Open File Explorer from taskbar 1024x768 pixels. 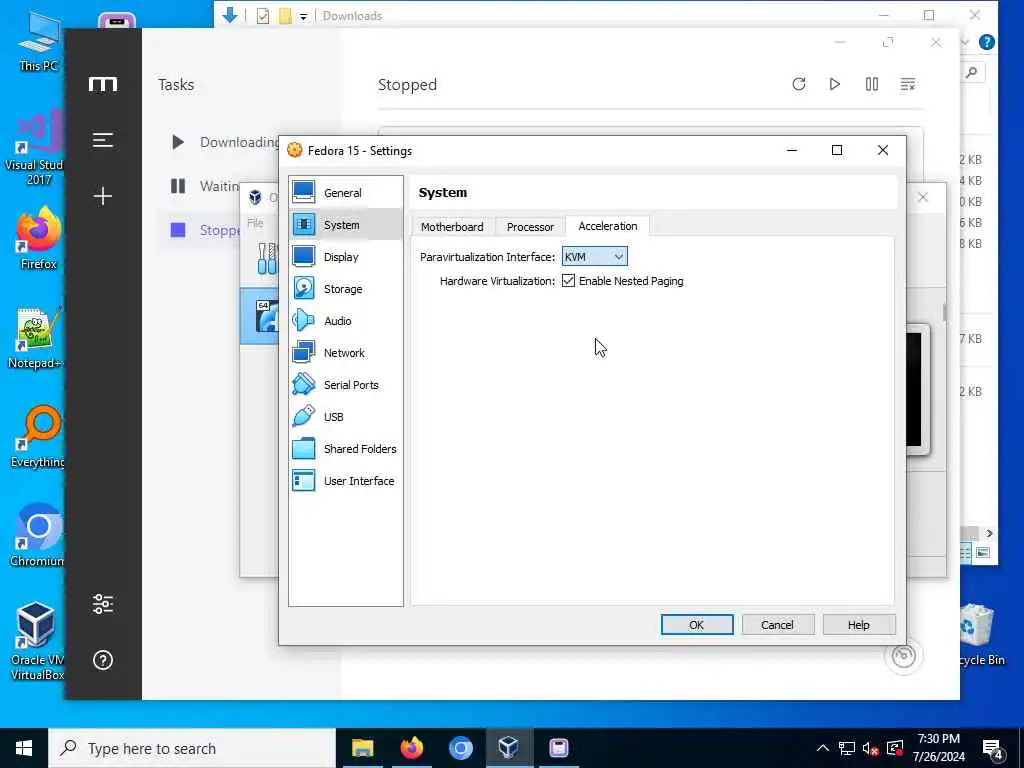click(x=362, y=748)
